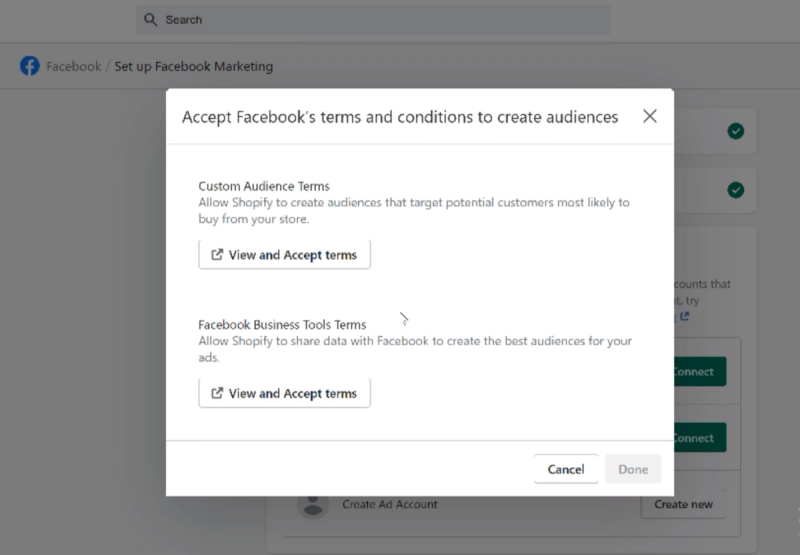Click the Done button
This screenshot has width=800, height=555.
(x=633, y=469)
